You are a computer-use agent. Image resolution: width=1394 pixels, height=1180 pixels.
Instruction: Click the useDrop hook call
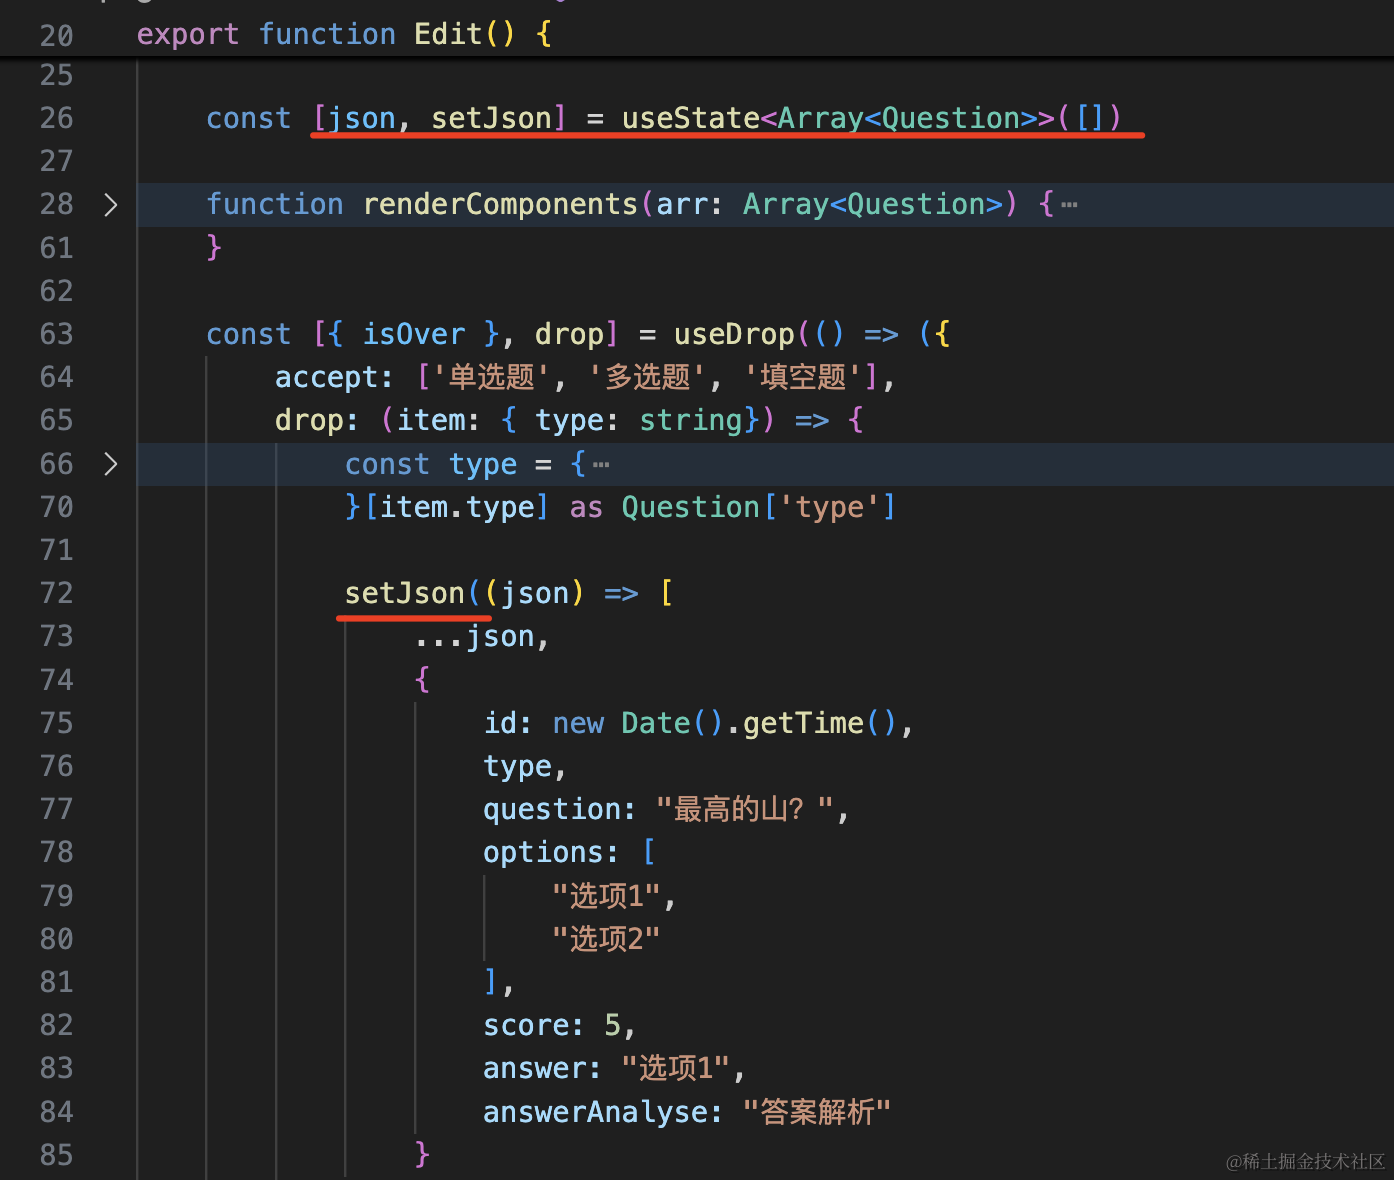click(x=733, y=334)
